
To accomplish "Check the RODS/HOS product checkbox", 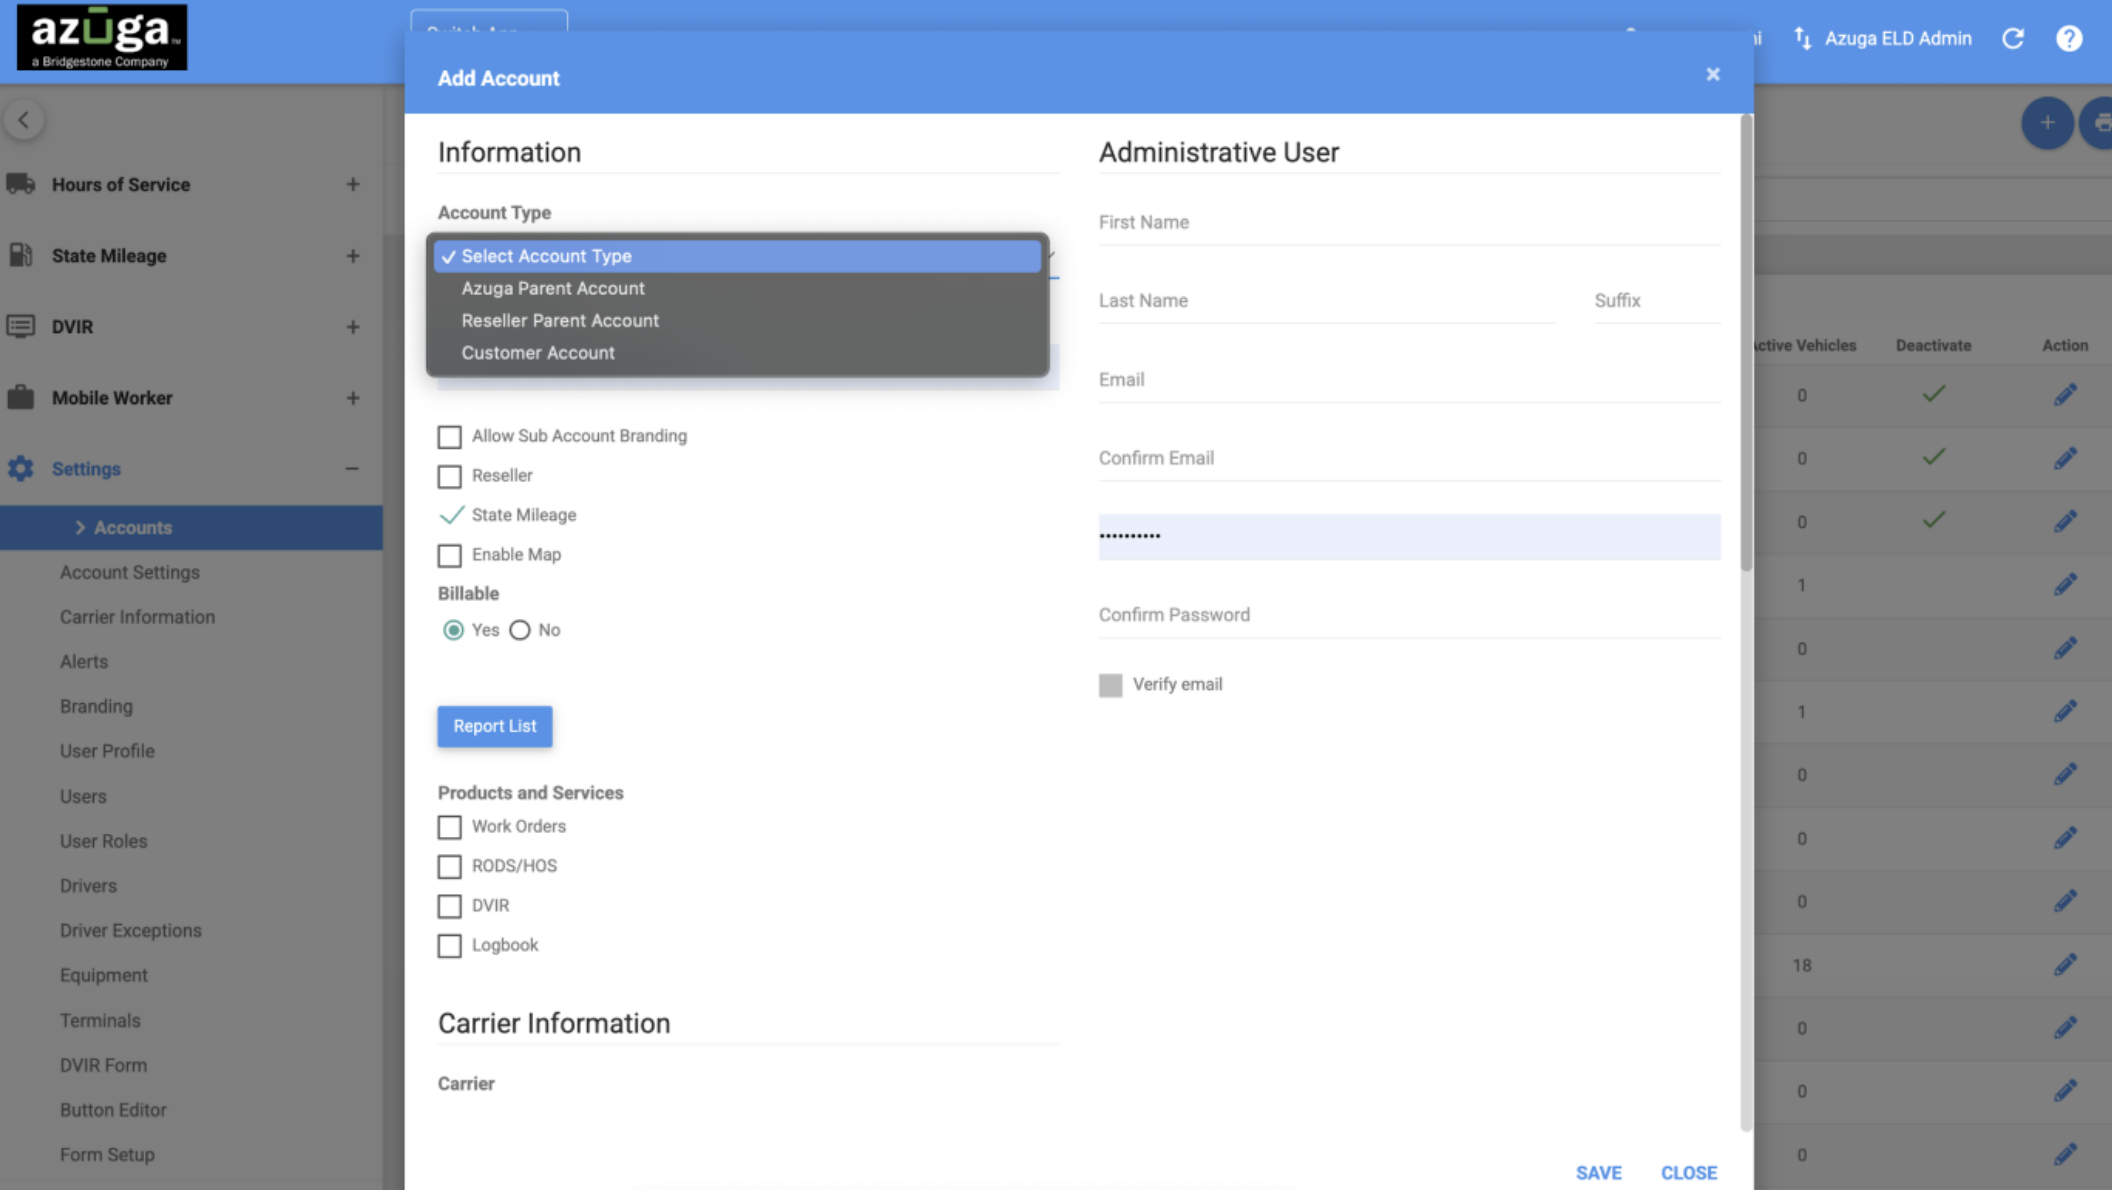I will click(x=450, y=866).
